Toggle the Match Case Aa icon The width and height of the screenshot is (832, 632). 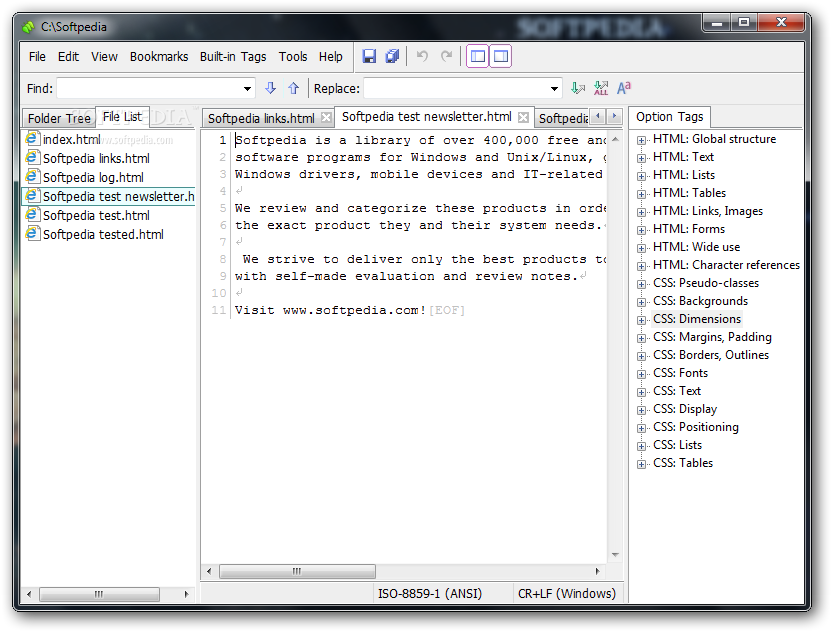tap(623, 88)
